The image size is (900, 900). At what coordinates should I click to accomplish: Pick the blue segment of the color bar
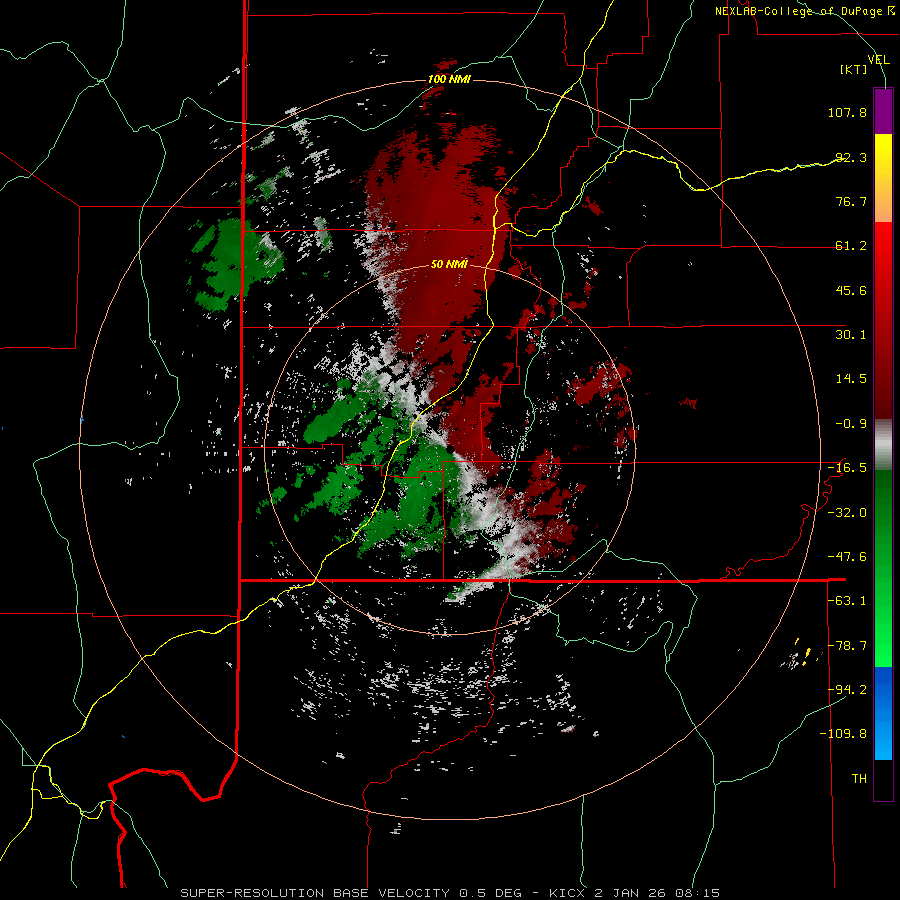click(x=883, y=713)
